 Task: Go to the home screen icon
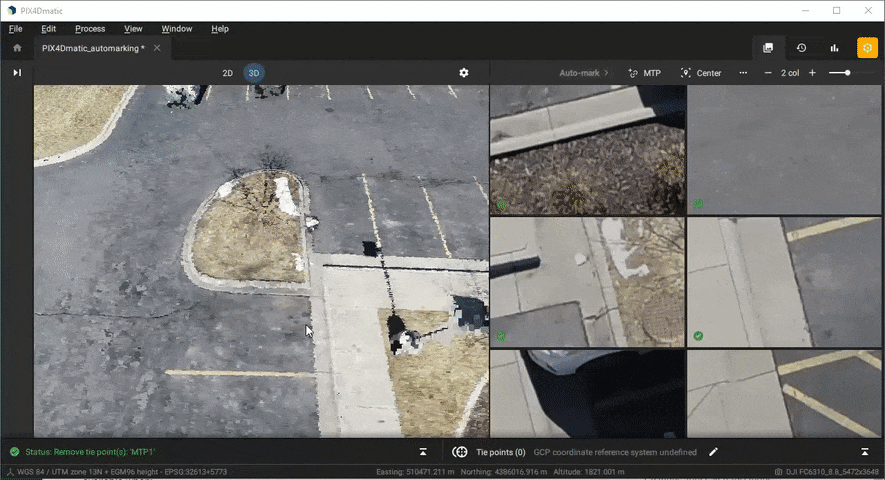tap(17, 48)
